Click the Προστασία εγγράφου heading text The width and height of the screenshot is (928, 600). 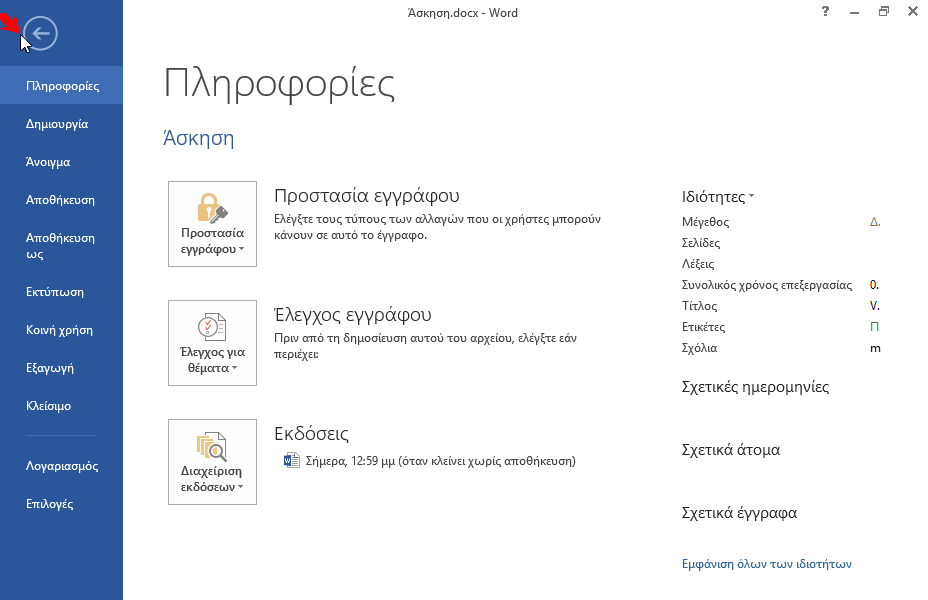367,196
